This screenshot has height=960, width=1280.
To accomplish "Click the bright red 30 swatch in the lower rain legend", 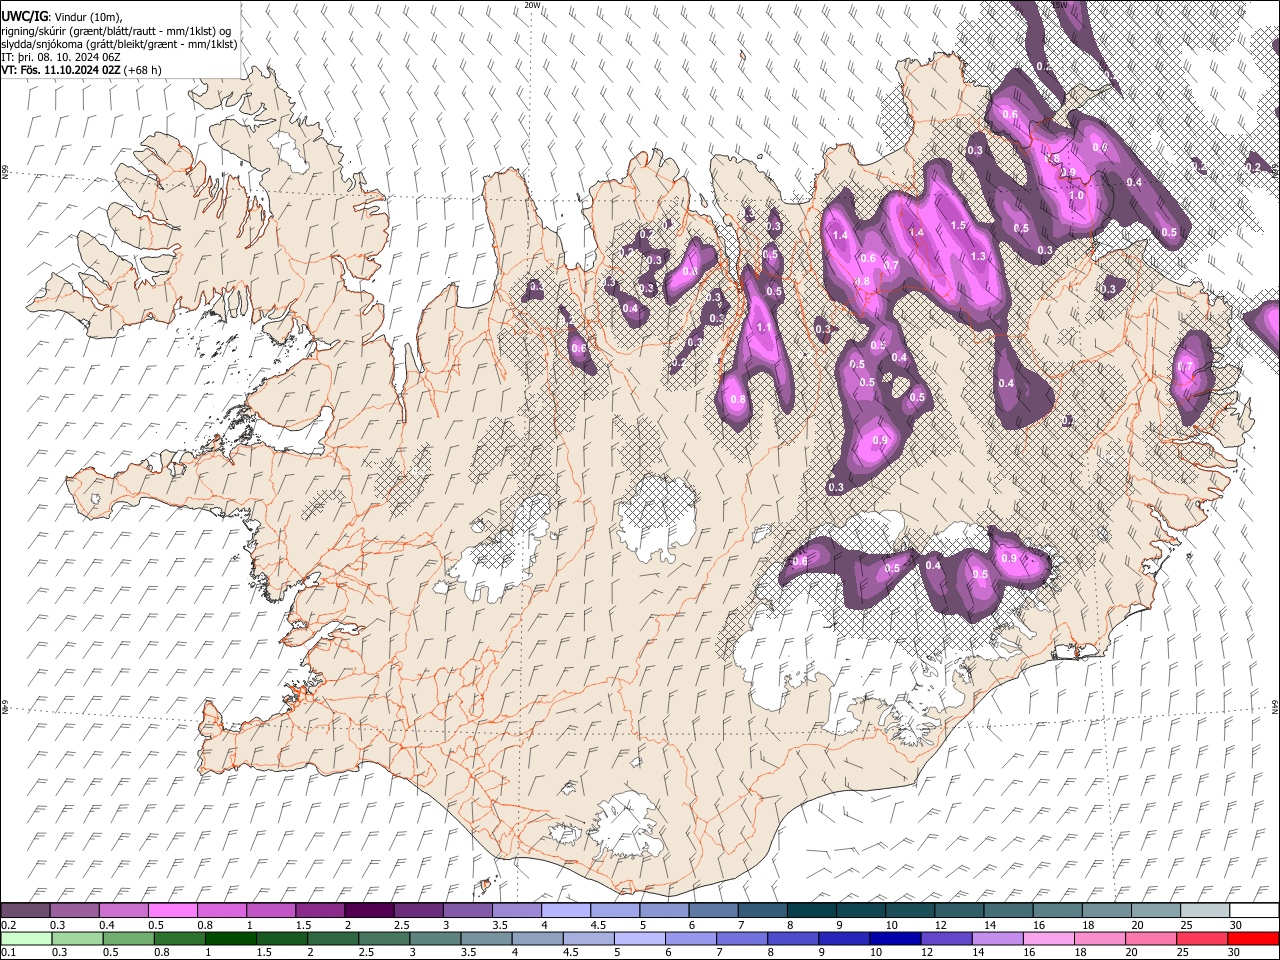I will (1252, 938).
